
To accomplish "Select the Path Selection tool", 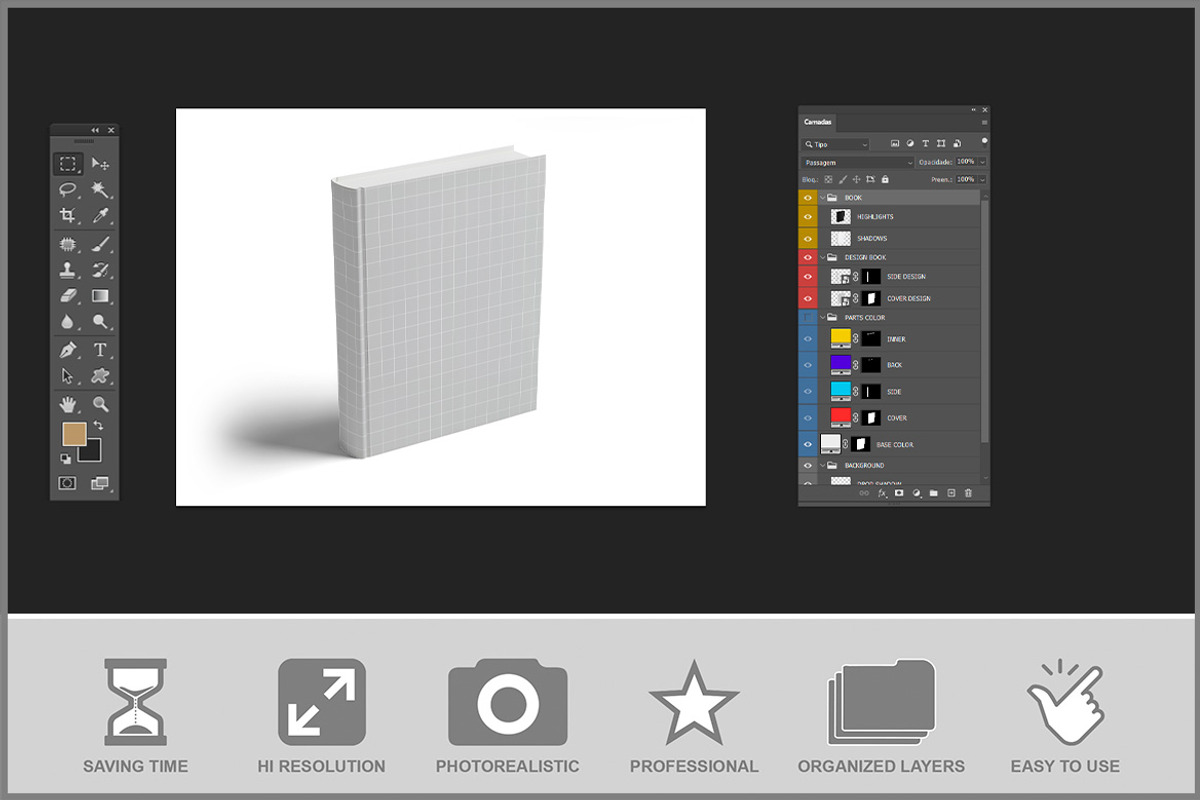I will pos(68,376).
